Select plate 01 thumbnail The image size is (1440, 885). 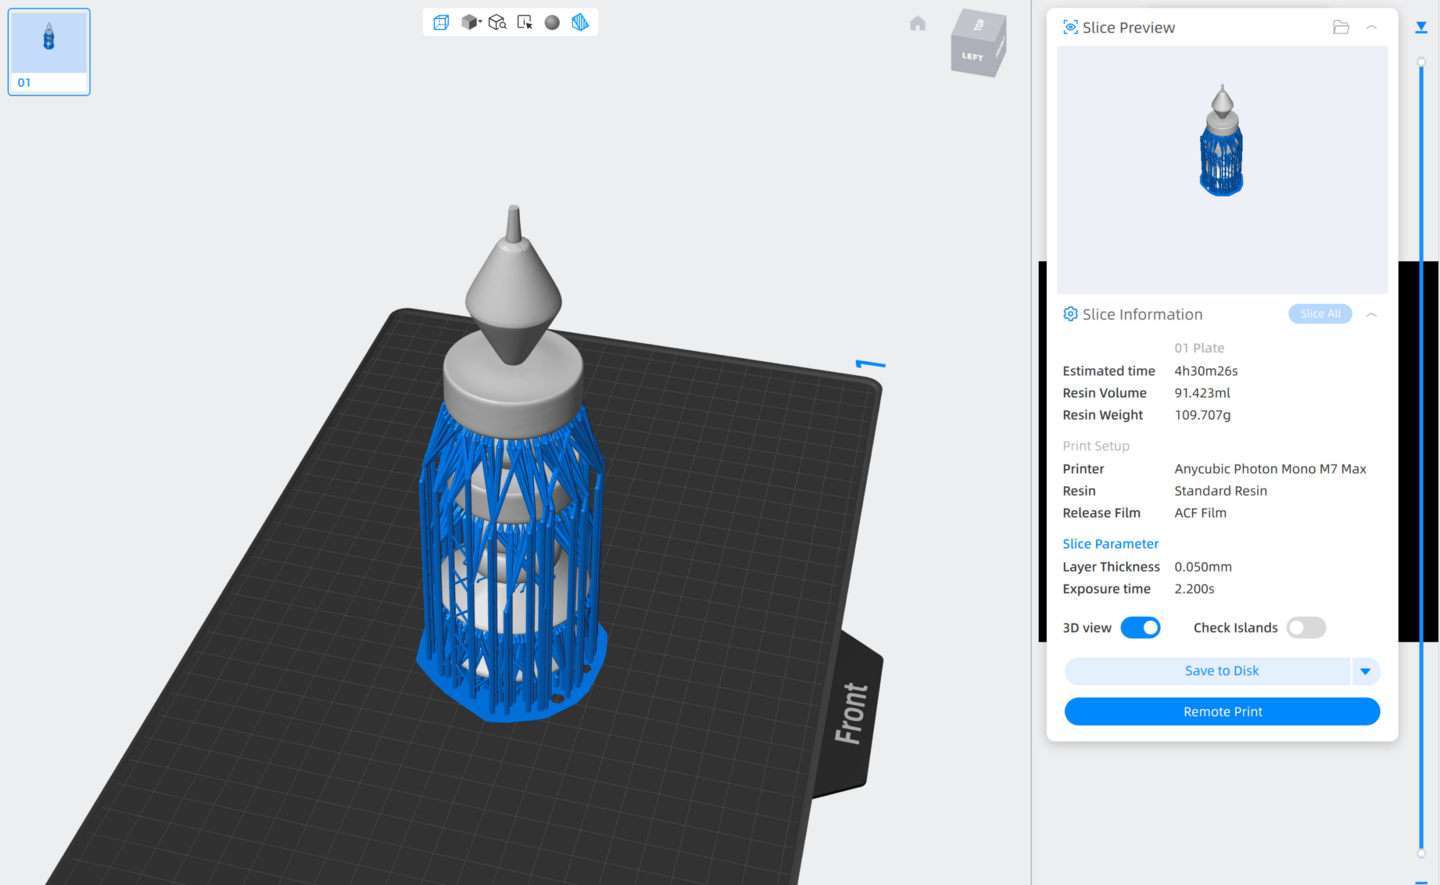(49, 52)
